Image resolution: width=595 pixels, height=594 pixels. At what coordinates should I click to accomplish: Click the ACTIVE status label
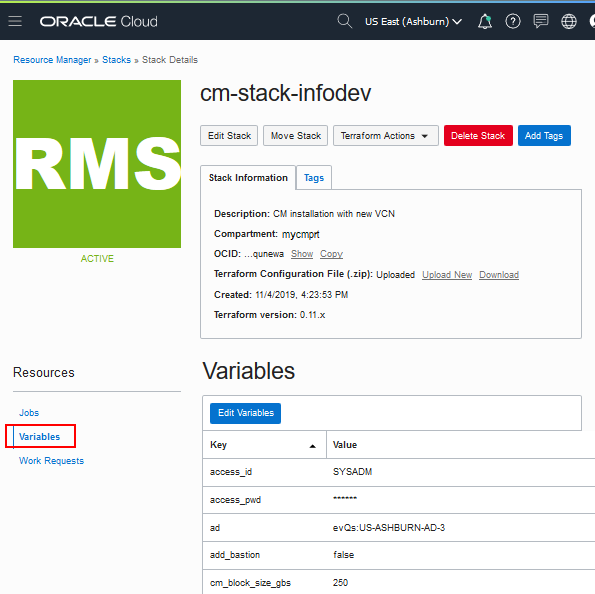pyautogui.click(x=97, y=259)
